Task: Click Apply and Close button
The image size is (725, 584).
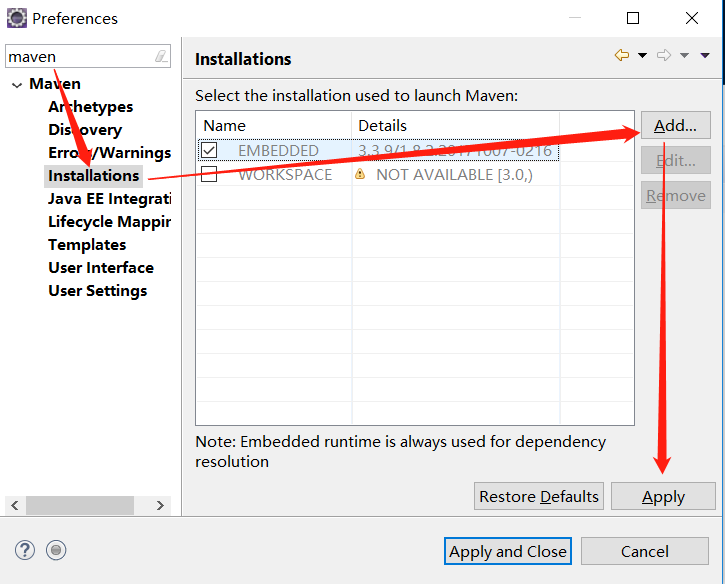Action: [x=508, y=551]
